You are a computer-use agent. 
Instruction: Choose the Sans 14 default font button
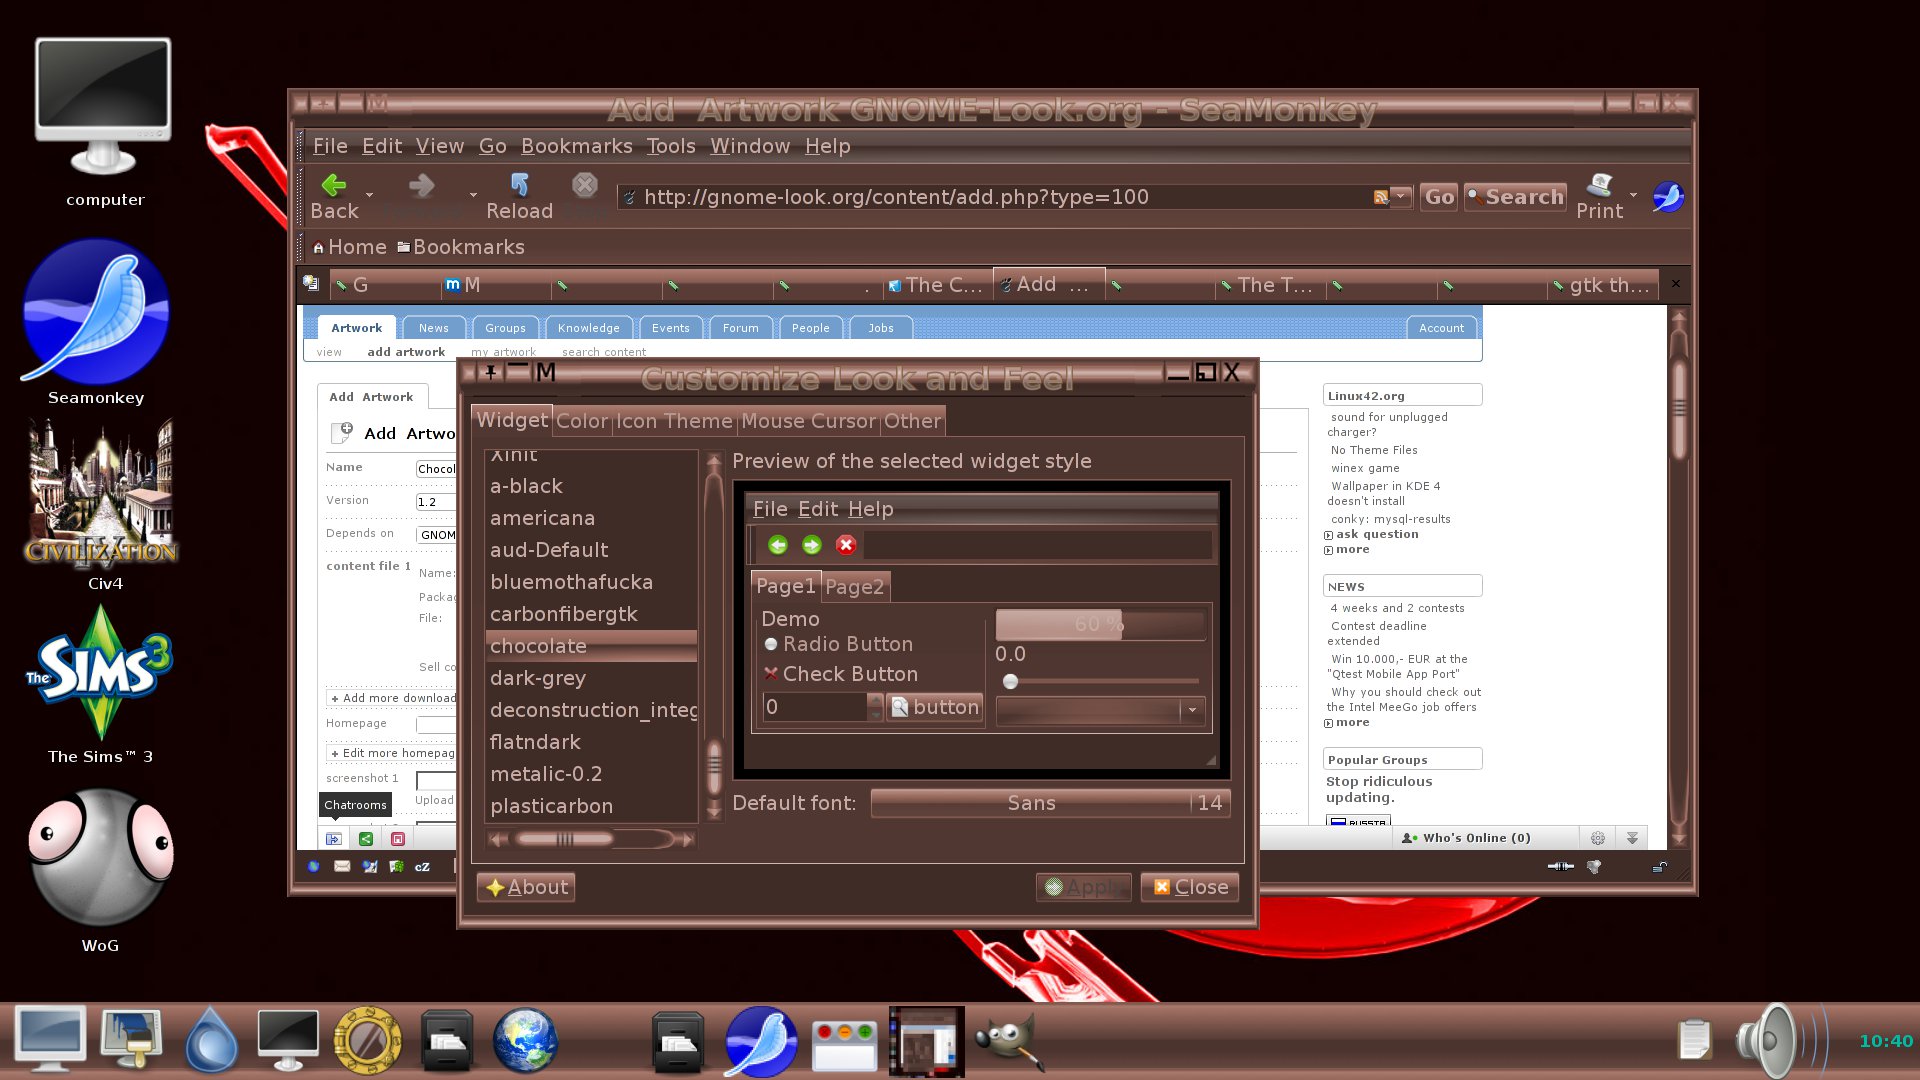(1050, 803)
